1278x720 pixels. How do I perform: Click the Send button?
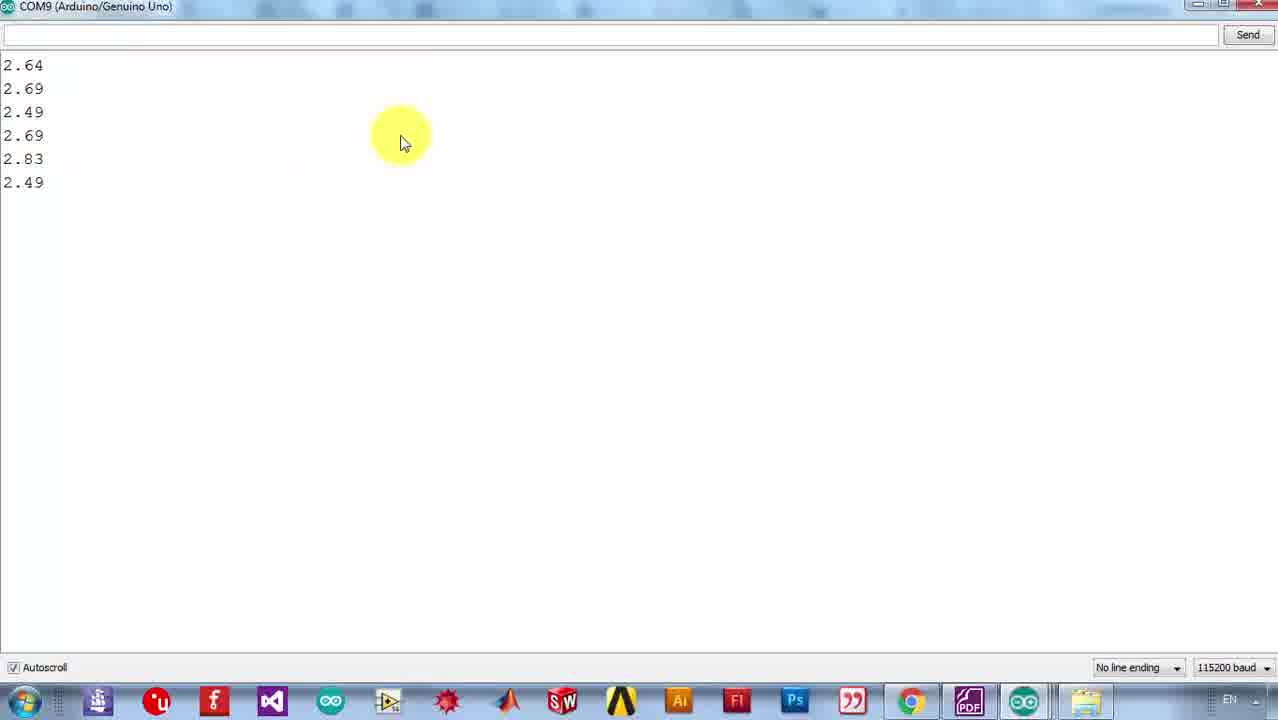[1248, 35]
